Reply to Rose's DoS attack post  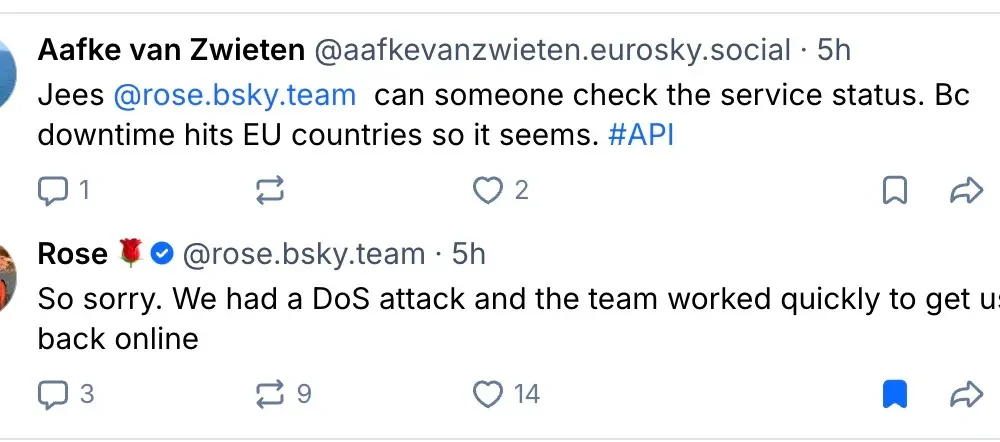(x=52, y=395)
